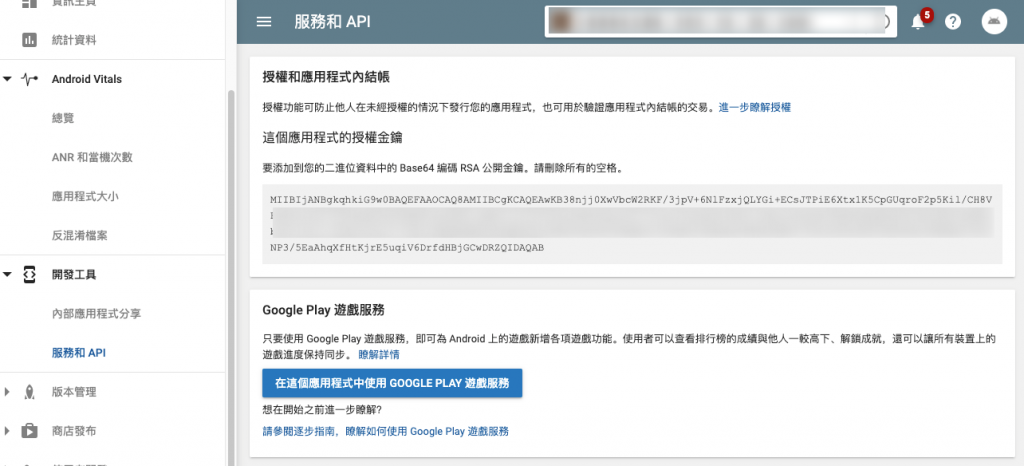Click the 想在開始之前進一步瞭解? text
1024x466 pixels.
322,410
